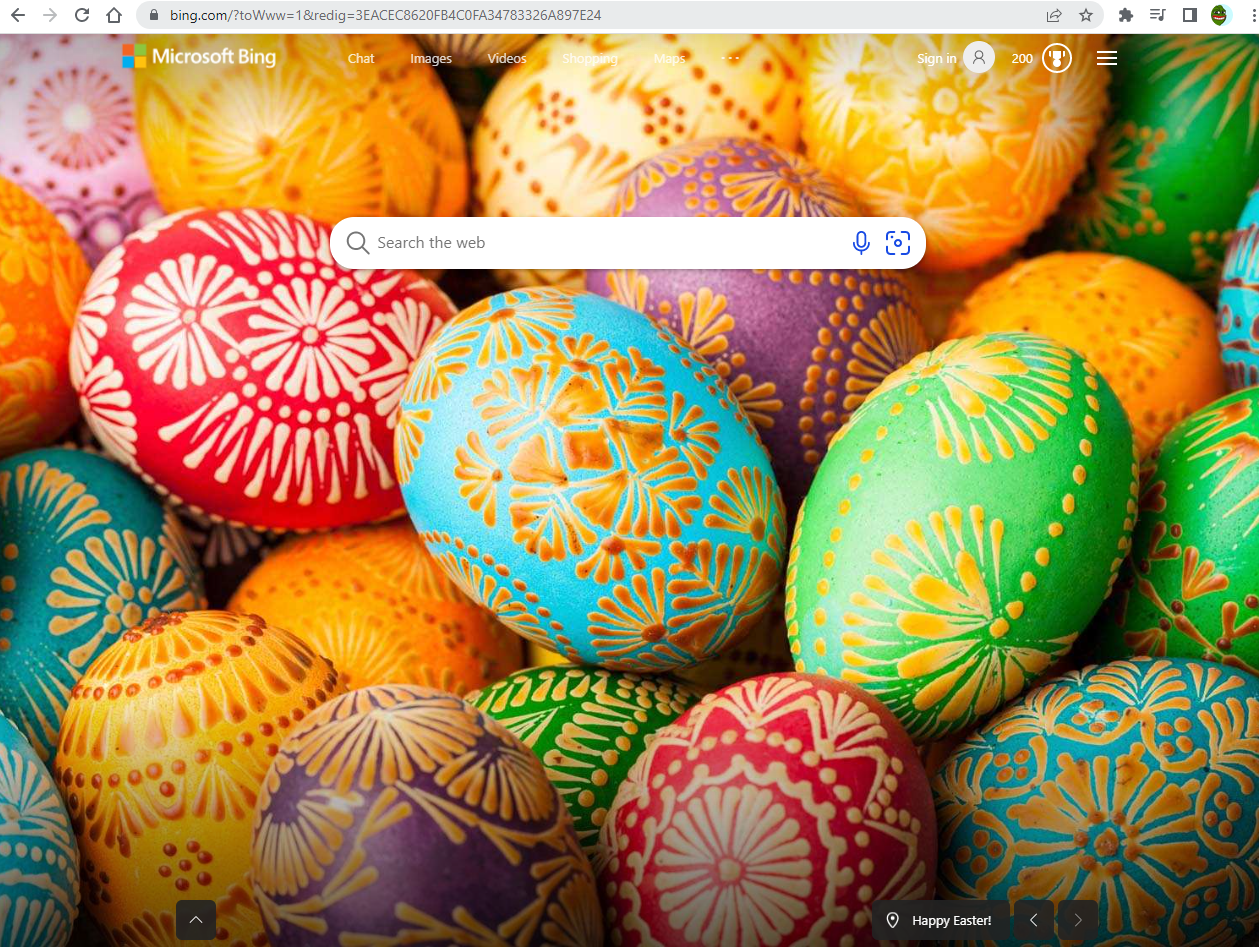
Task: Open the media controls icon
Action: coord(1158,15)
